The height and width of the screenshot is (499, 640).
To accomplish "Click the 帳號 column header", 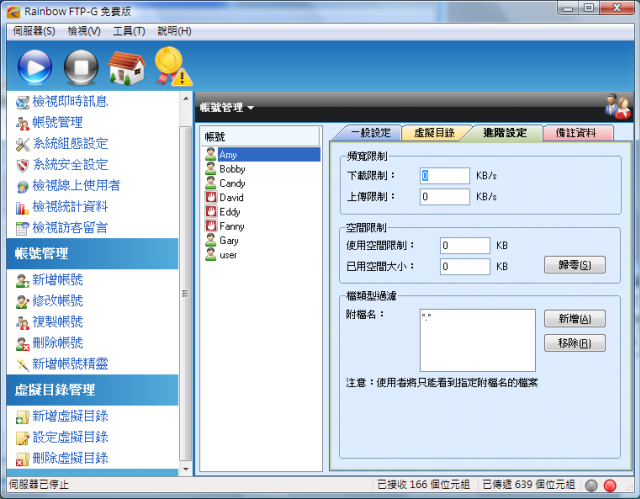I will tap(261, 137).
